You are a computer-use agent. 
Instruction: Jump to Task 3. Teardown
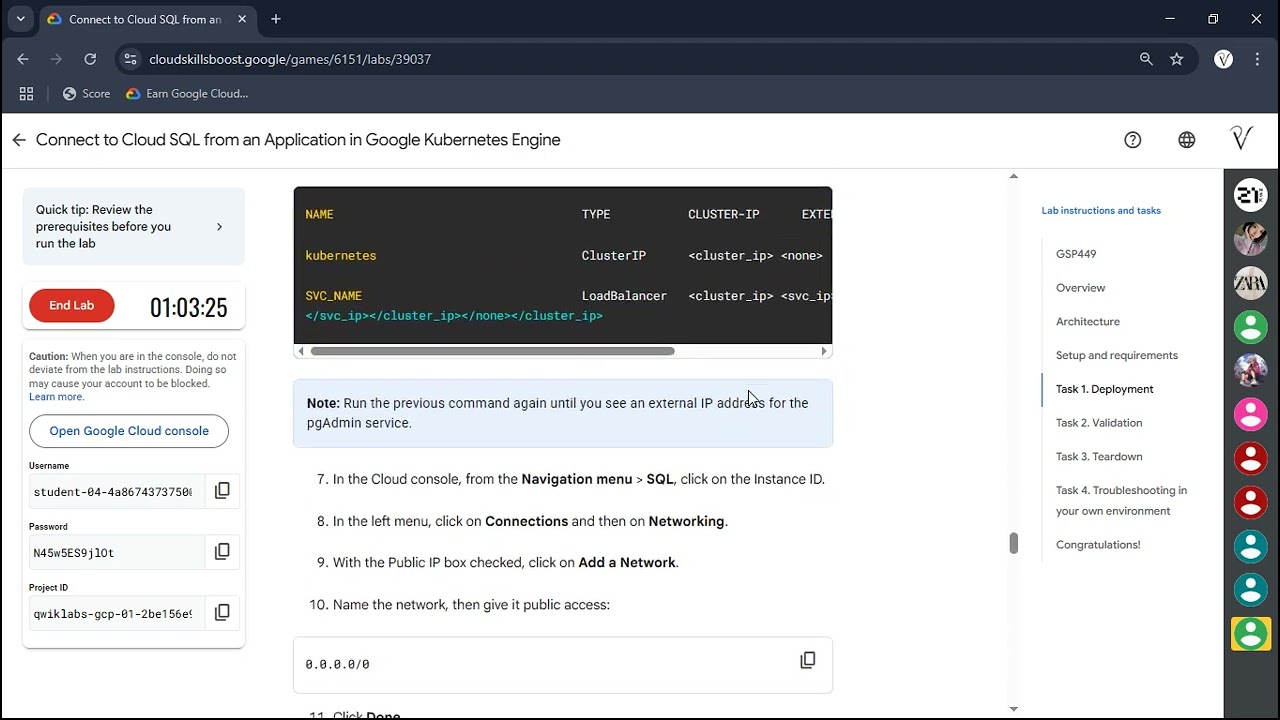(1099, 457)
